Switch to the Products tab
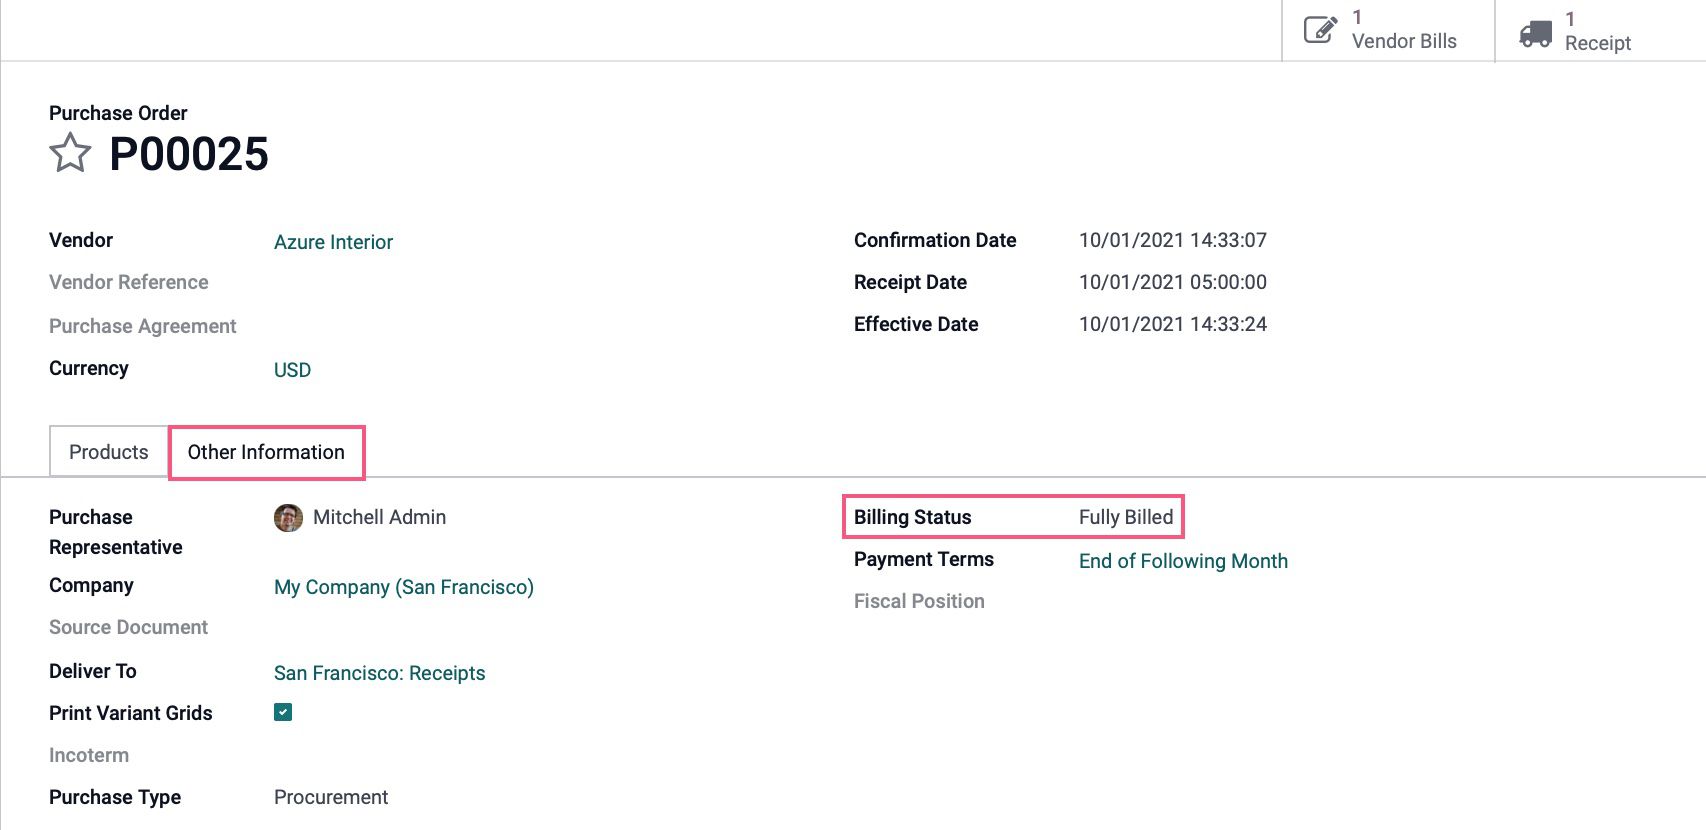 [x=109, y=452]
